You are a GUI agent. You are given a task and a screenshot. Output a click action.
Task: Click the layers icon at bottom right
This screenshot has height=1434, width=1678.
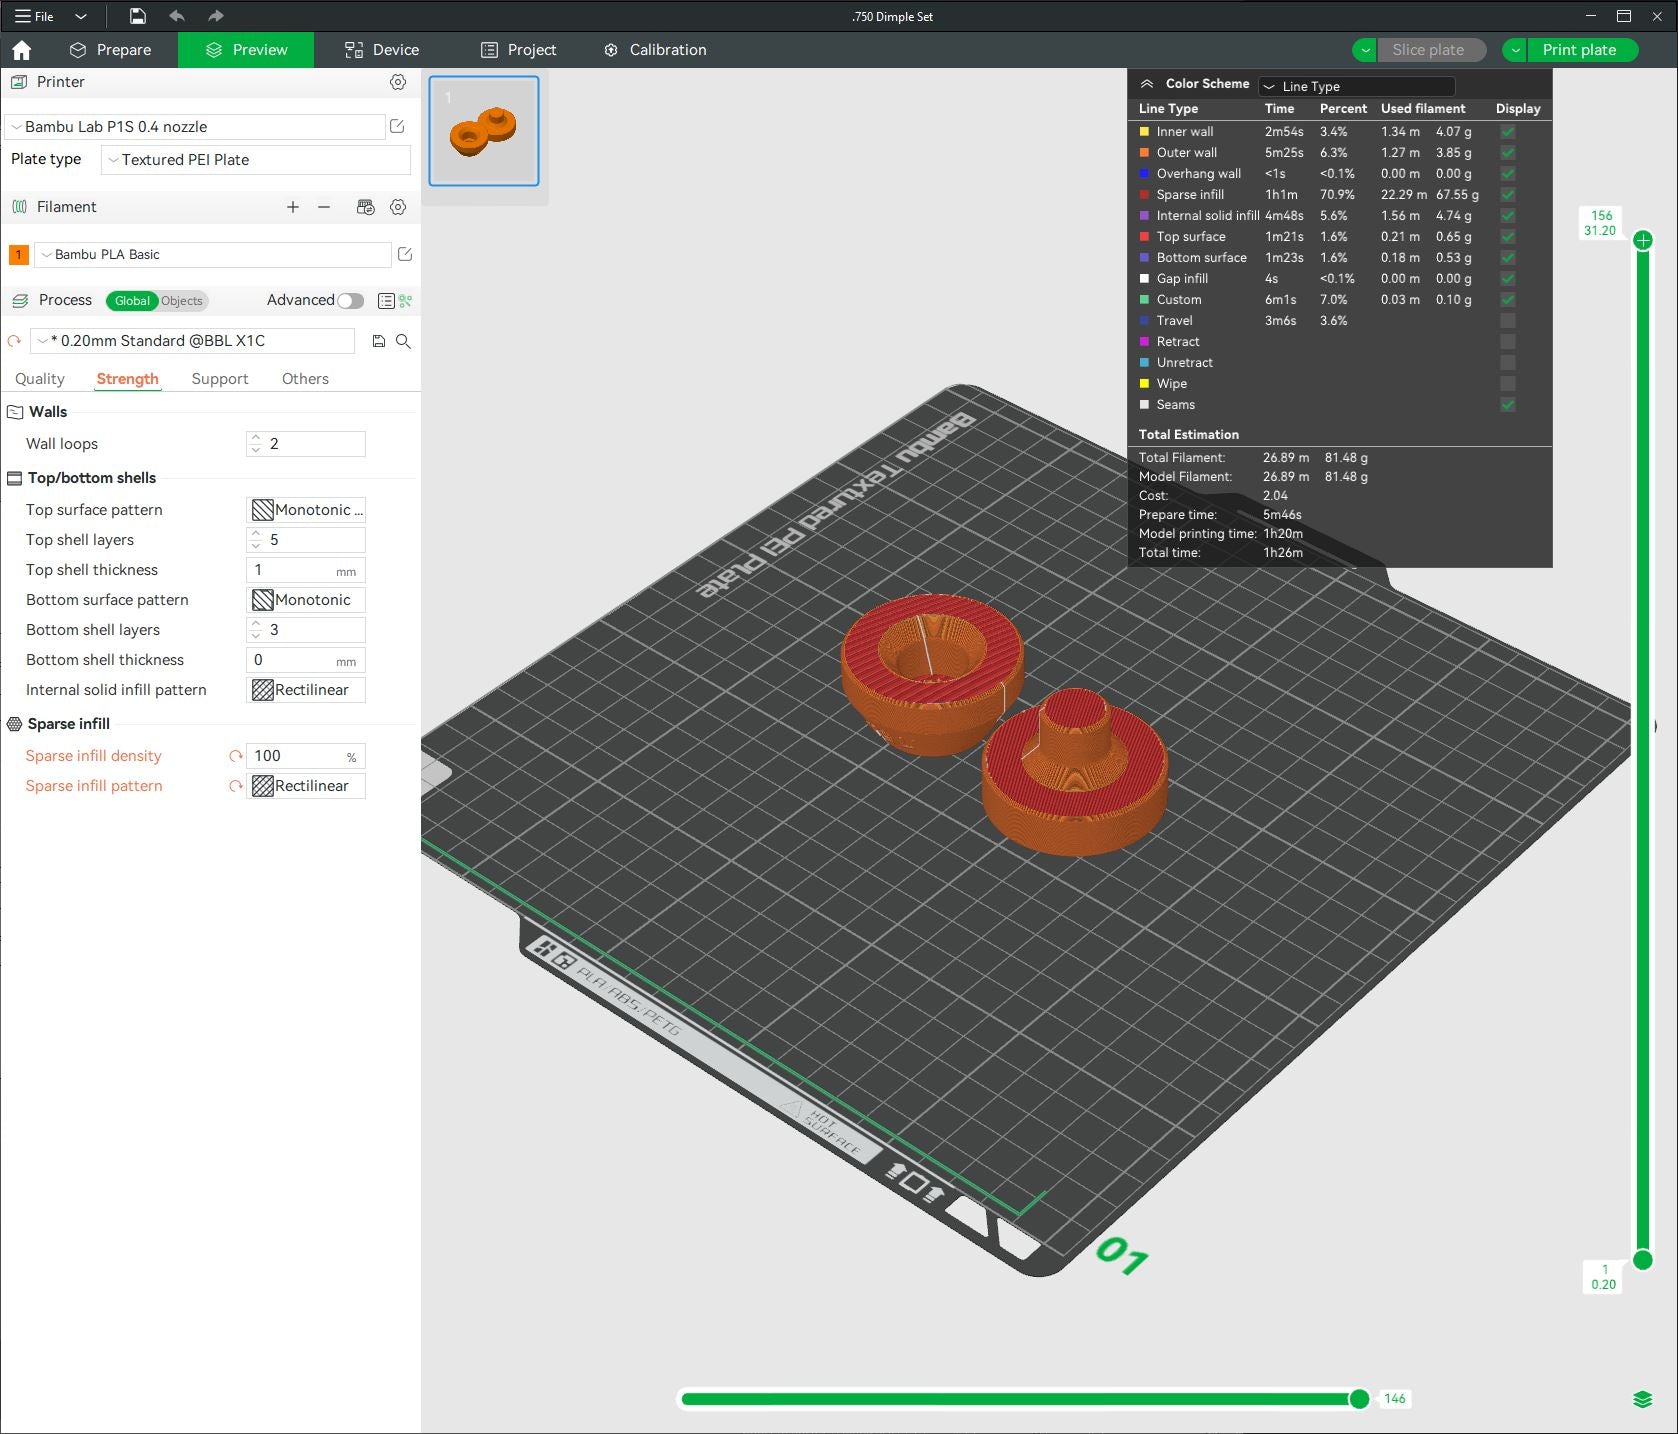(x=1643, y=1399)
